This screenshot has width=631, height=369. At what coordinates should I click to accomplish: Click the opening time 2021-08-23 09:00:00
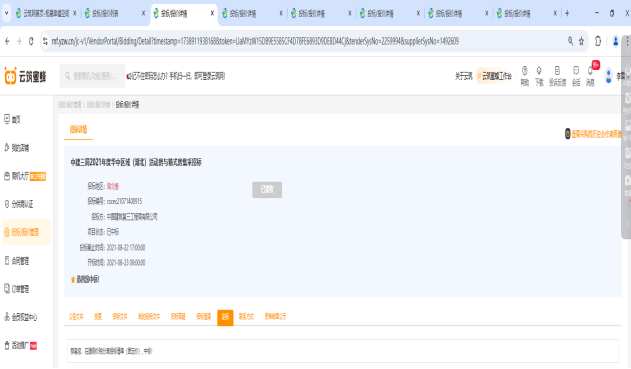click(126, 263)
